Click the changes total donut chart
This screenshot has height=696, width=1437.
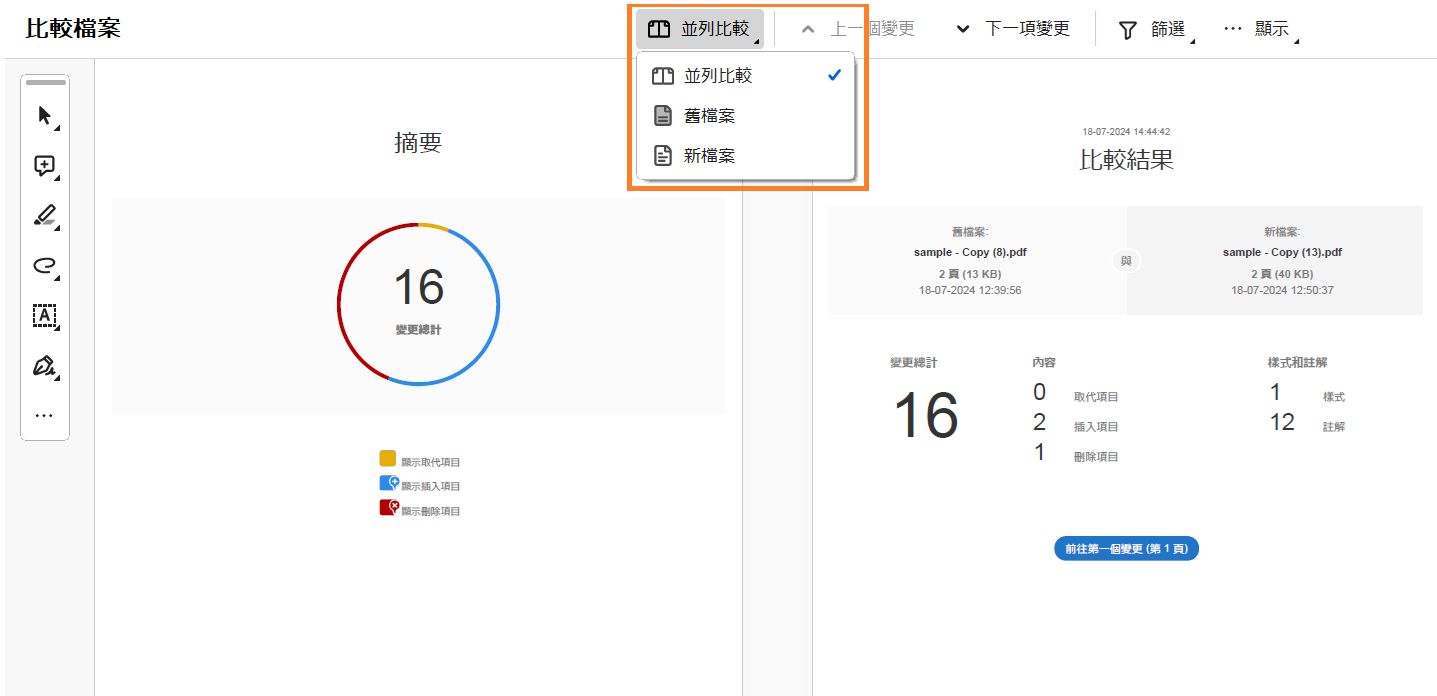[x=417, y=303]
